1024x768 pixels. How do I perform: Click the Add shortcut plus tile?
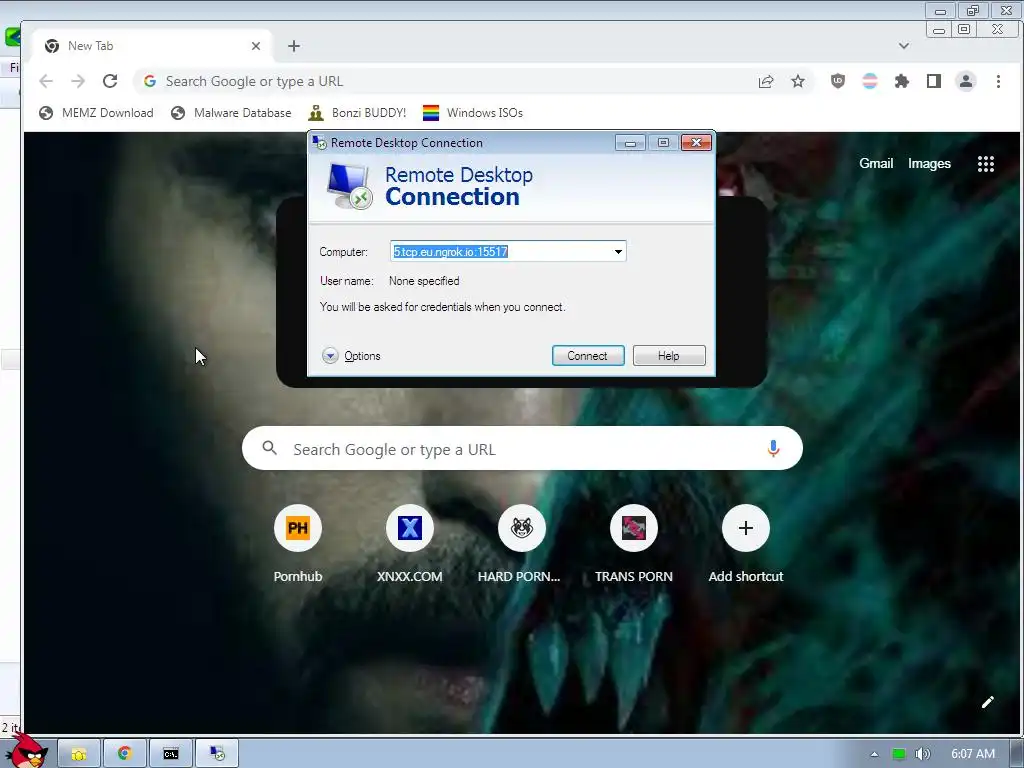[x=746, y=528]
